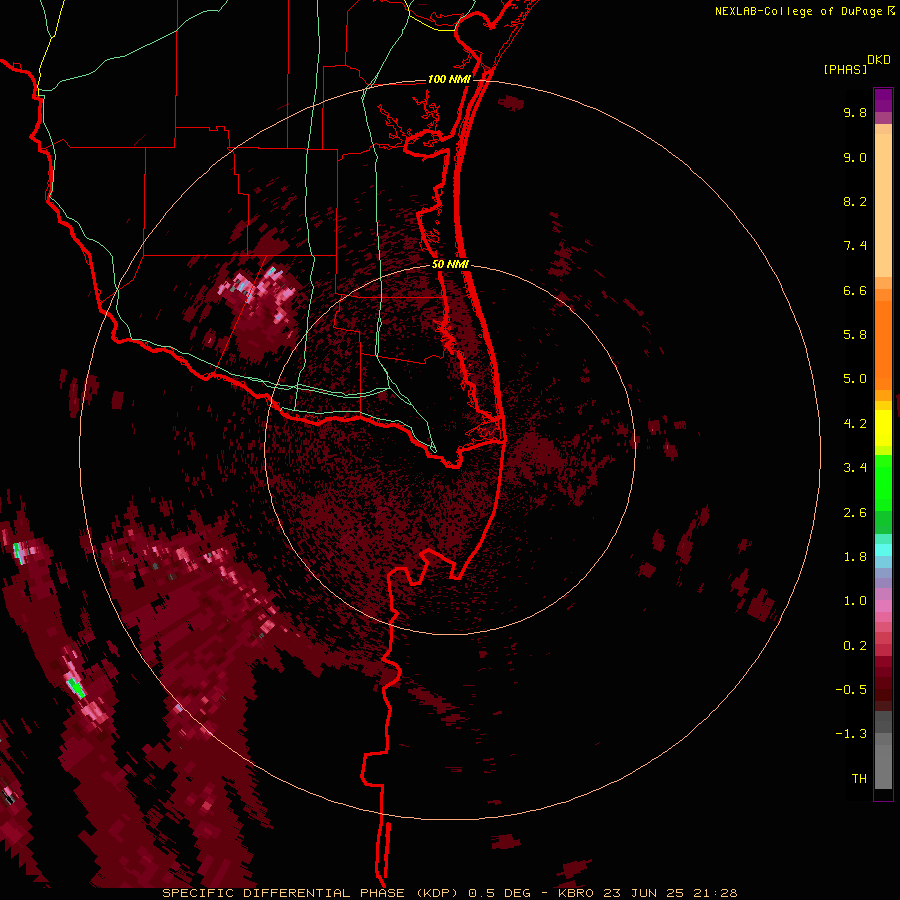Click the 2.6 scale value
900x900 pixels.
855,513
